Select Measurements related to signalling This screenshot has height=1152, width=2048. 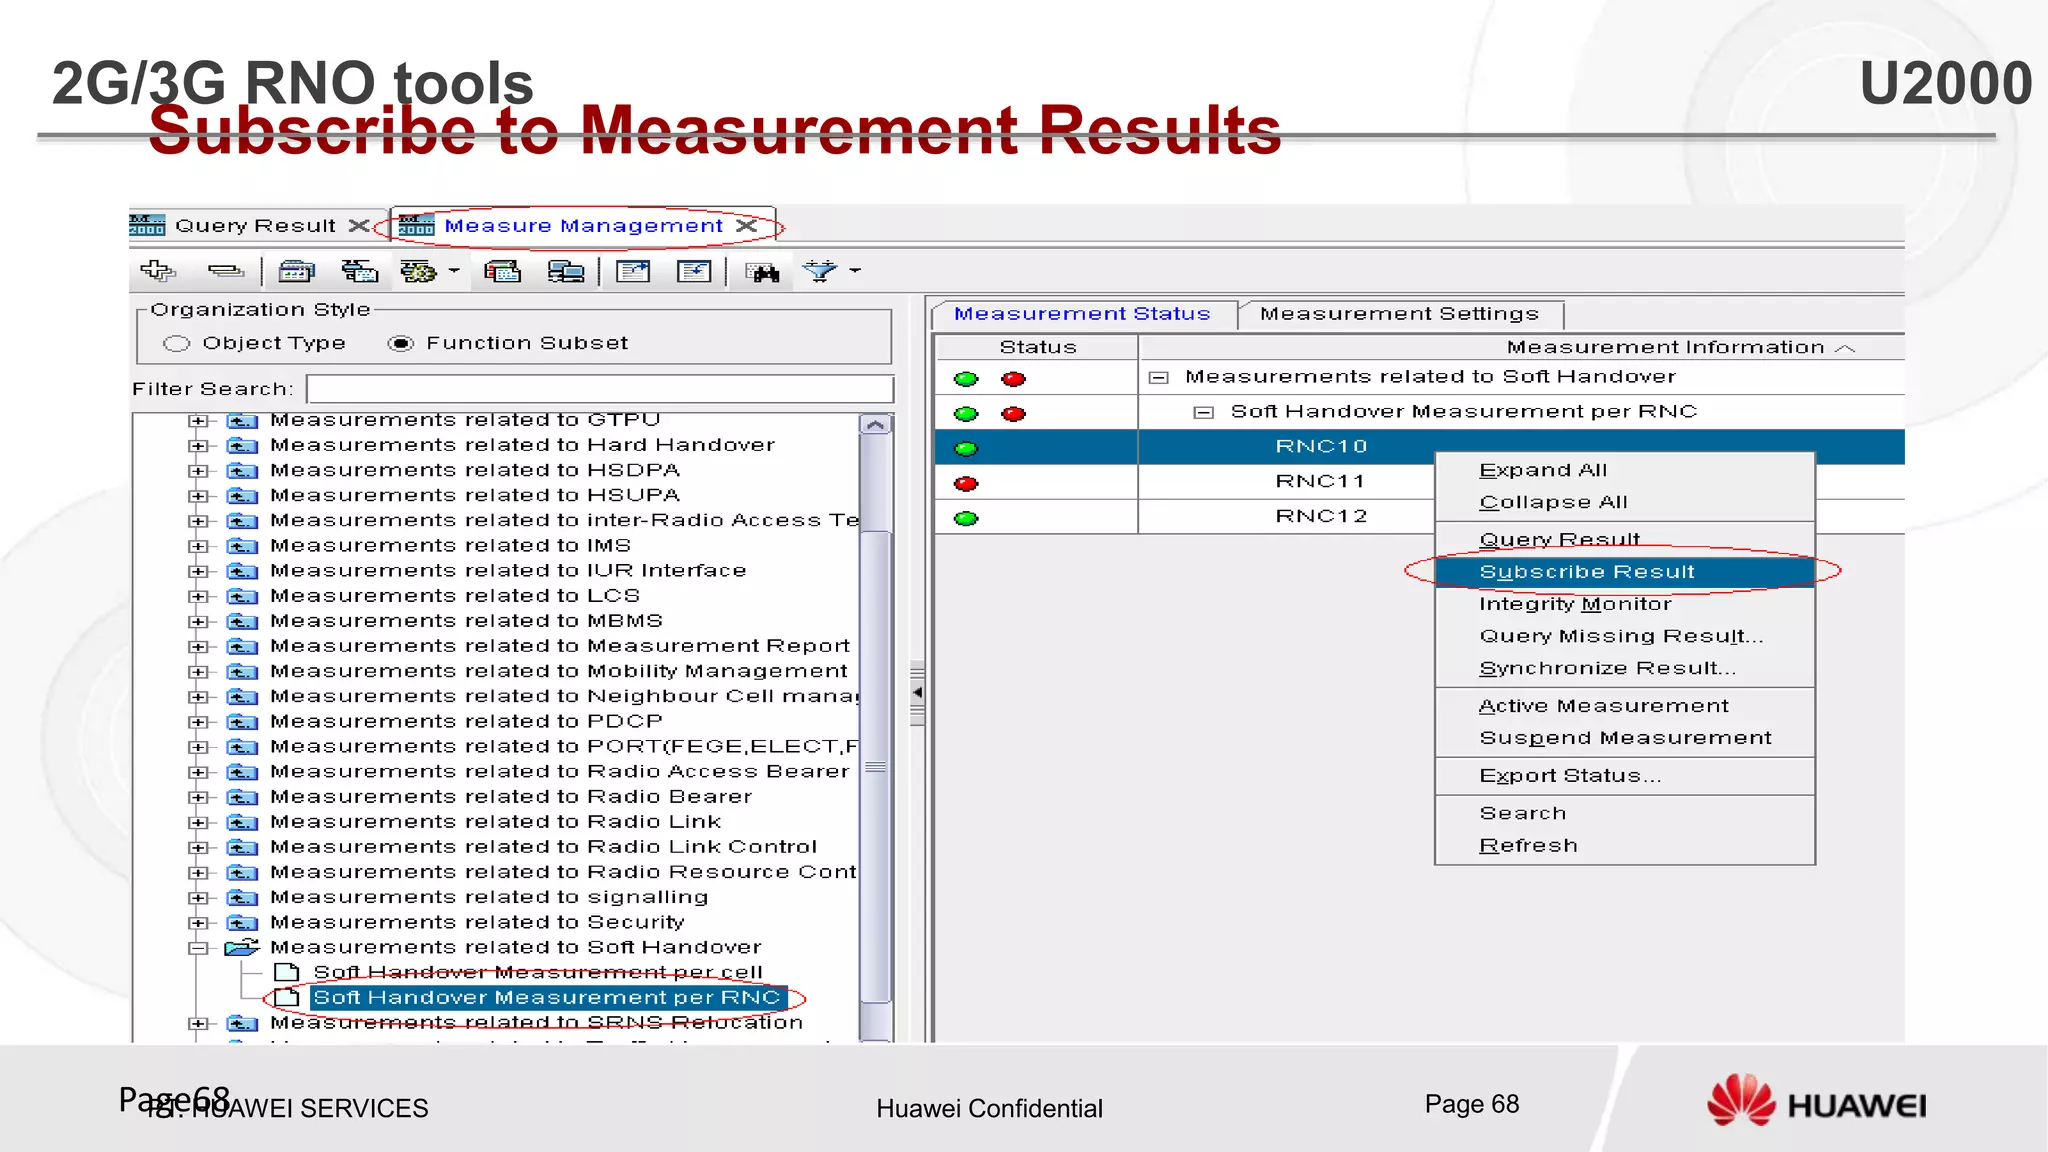pos(489,897)
